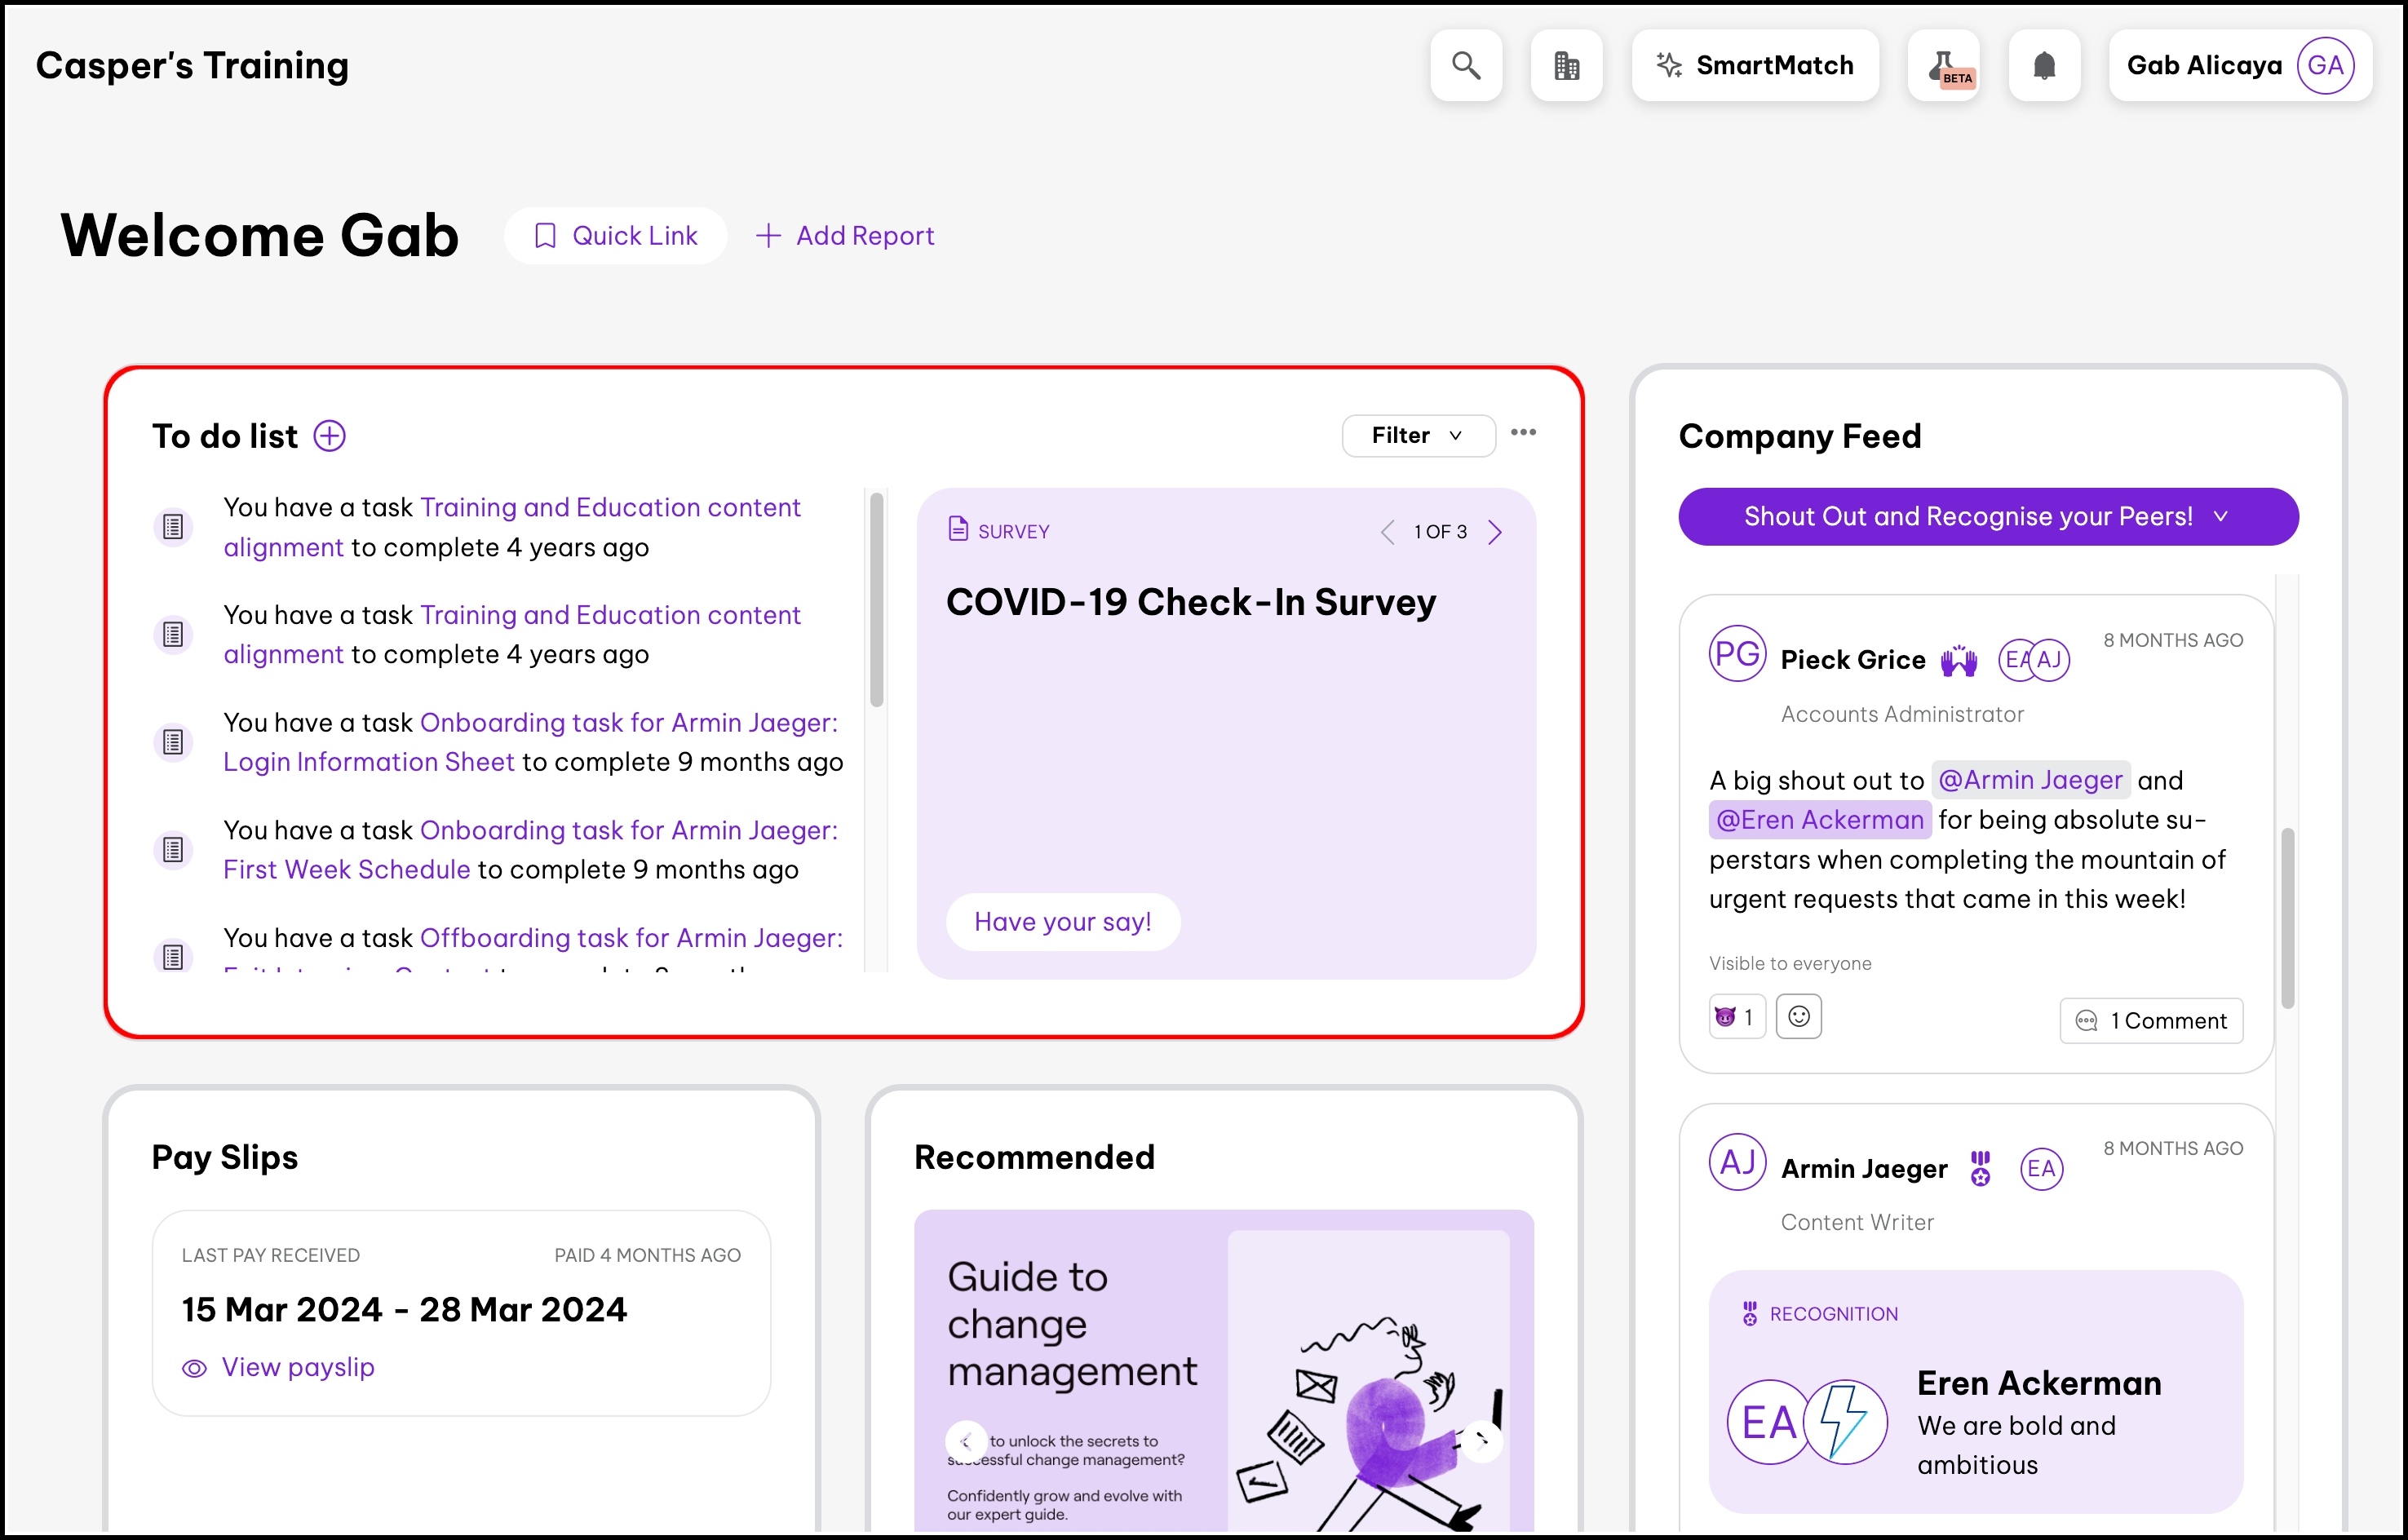Open the 1 Comment button on Pieck's post
This screenshot has width=2408, height=1540.
[2151, 1021]
